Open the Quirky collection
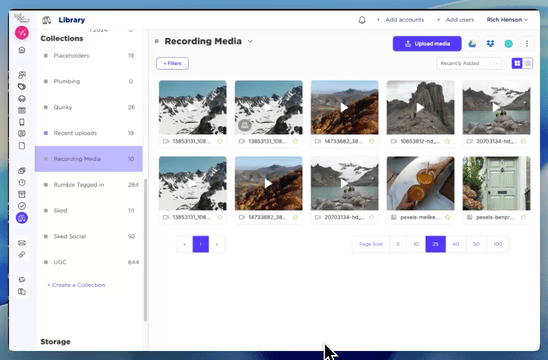The width and height of the screenshot is (548, 360). coord(89,107)
